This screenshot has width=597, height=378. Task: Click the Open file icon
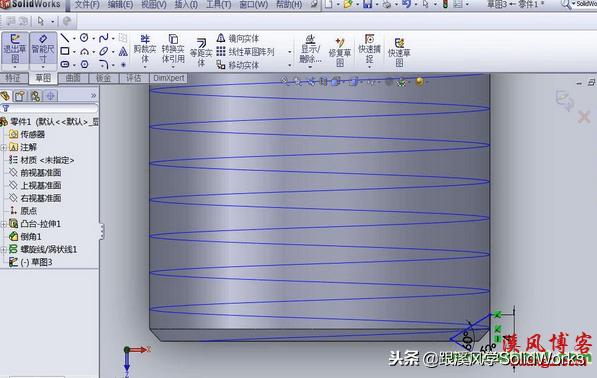pyautogui.click(x=347, y=4)
